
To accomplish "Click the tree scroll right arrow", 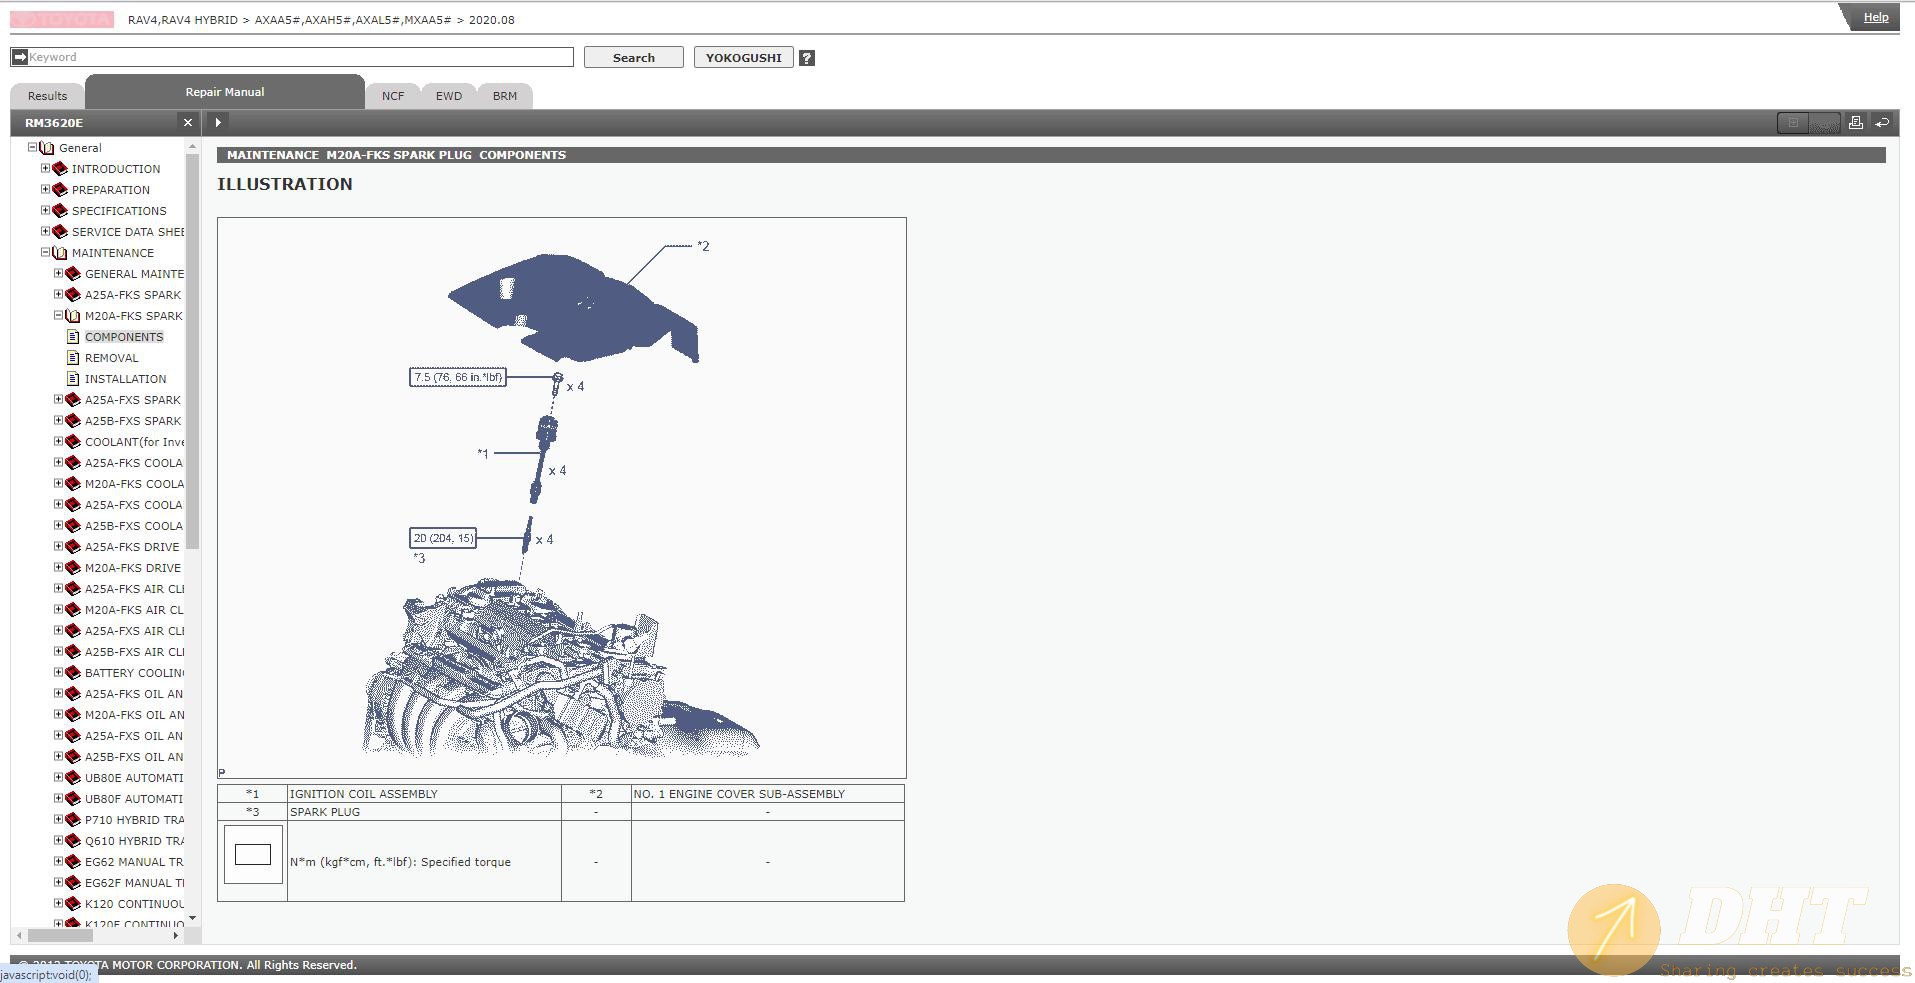I will coord(176,935).
